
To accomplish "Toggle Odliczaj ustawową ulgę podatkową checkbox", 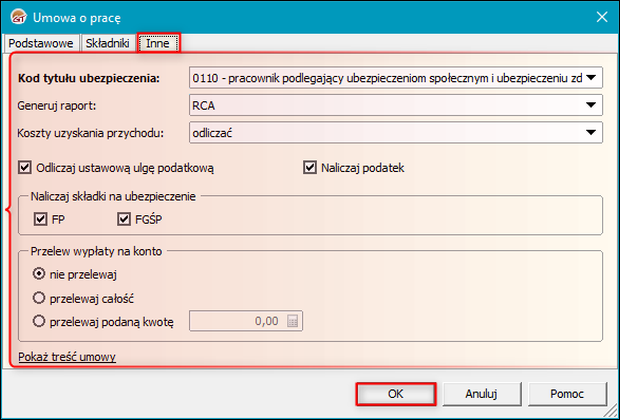I will (25, 168).
